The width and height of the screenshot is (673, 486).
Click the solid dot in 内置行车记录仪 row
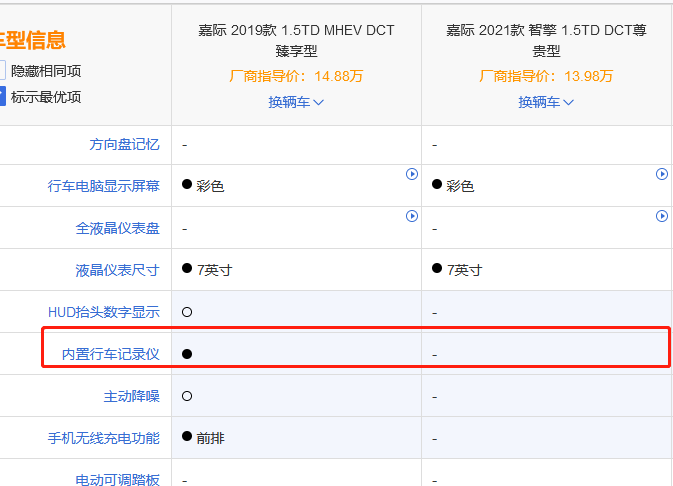pyautogui.click(x=187, y=354)
